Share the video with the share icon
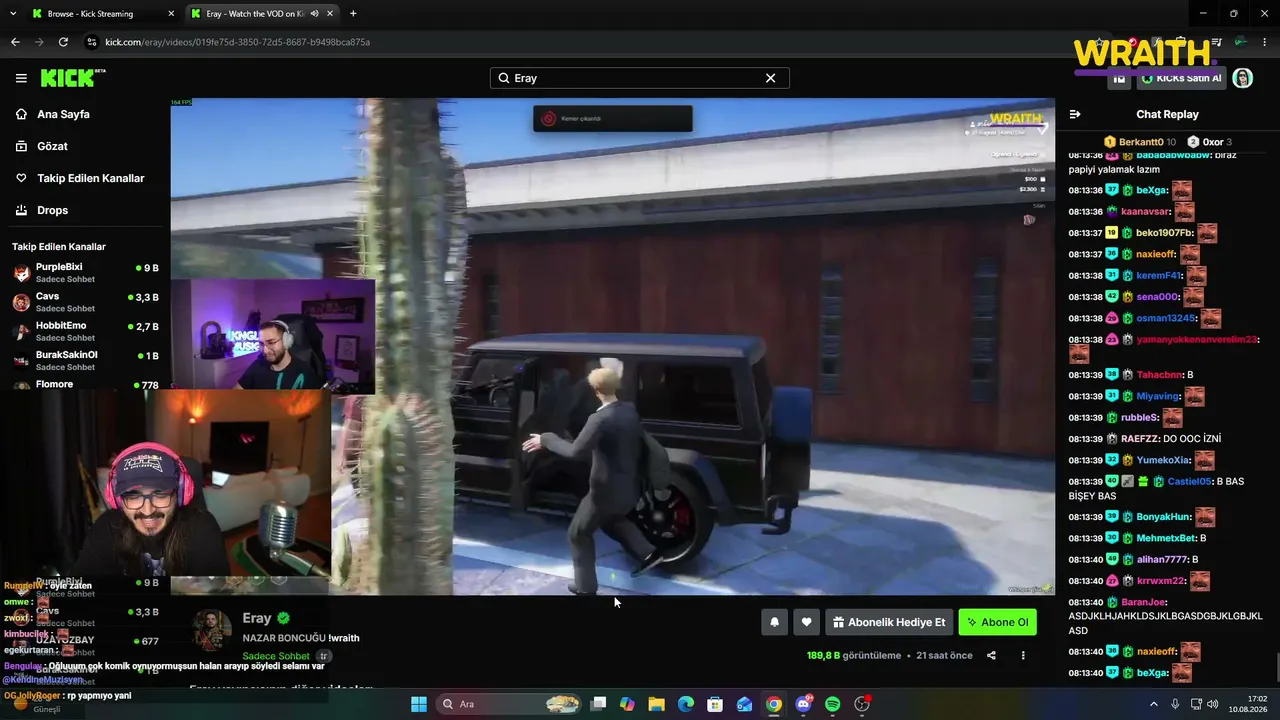Image resolution: width=1280 pixels, height=720 pixels. (991, 656)
